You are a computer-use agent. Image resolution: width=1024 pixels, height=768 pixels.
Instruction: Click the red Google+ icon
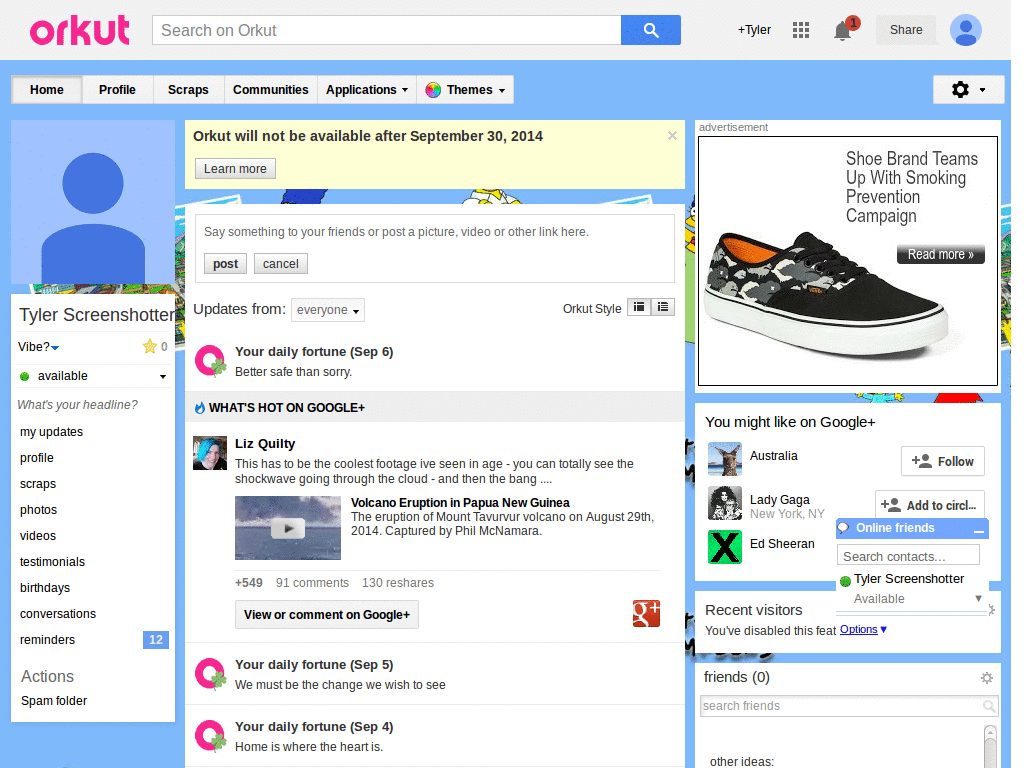pyautogui.click(x=646, y=613)
